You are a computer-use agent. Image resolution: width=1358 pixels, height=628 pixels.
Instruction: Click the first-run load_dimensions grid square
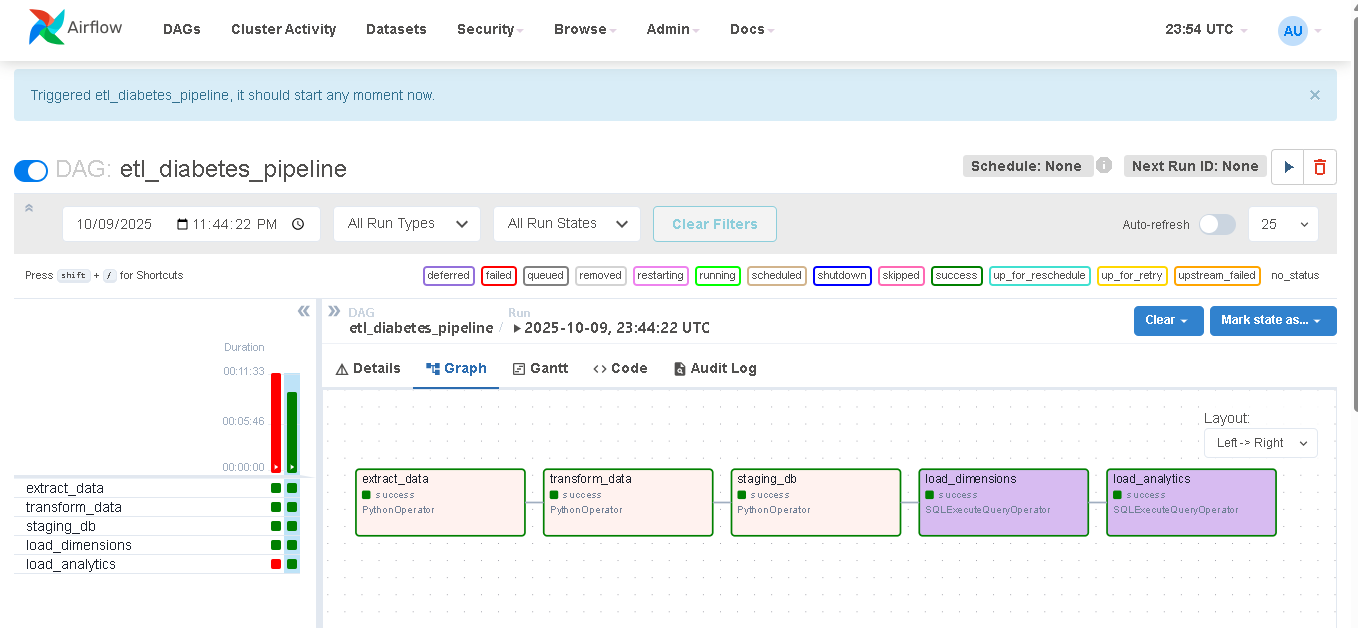(x=276, y=545)
